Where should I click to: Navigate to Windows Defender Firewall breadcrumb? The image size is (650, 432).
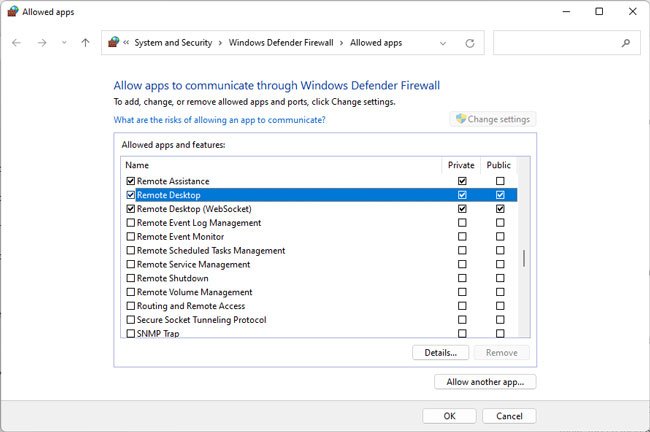[x=283, y=43]
